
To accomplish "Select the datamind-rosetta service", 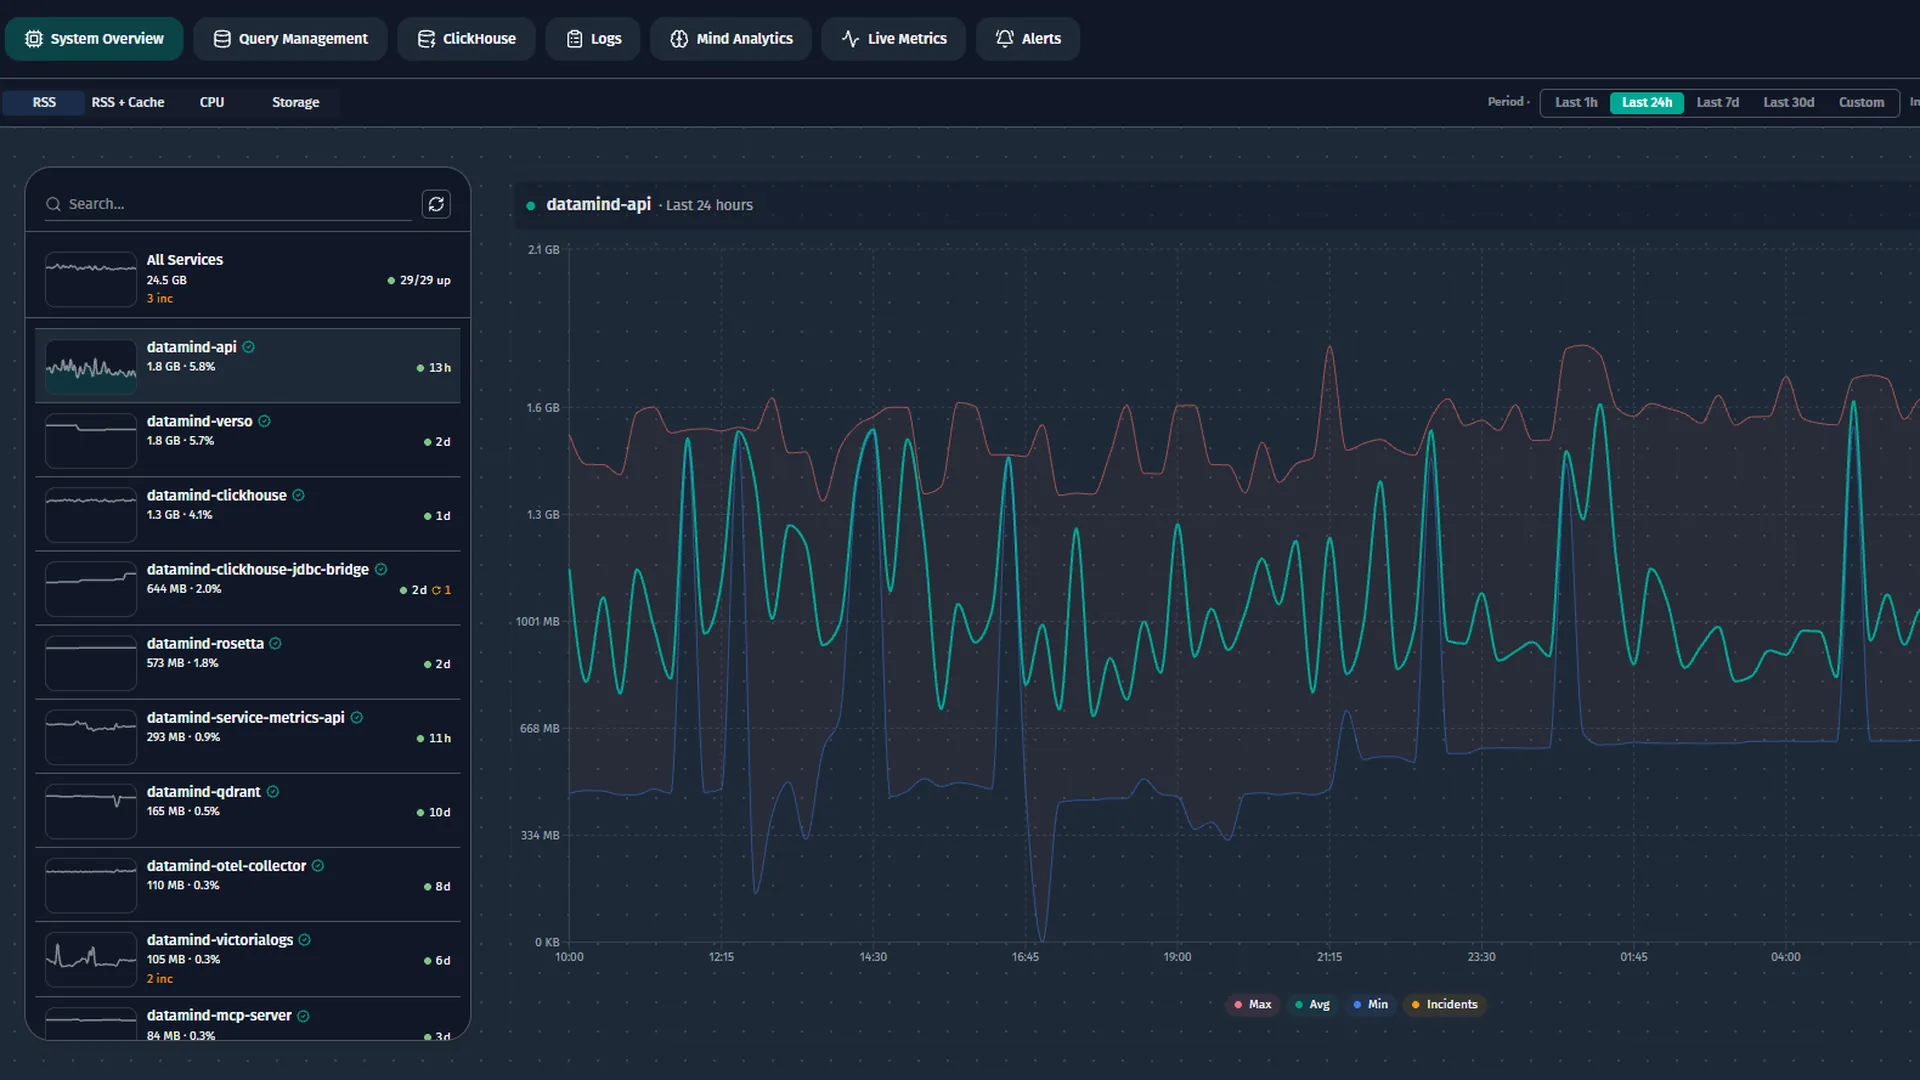I will click(248, 662).
